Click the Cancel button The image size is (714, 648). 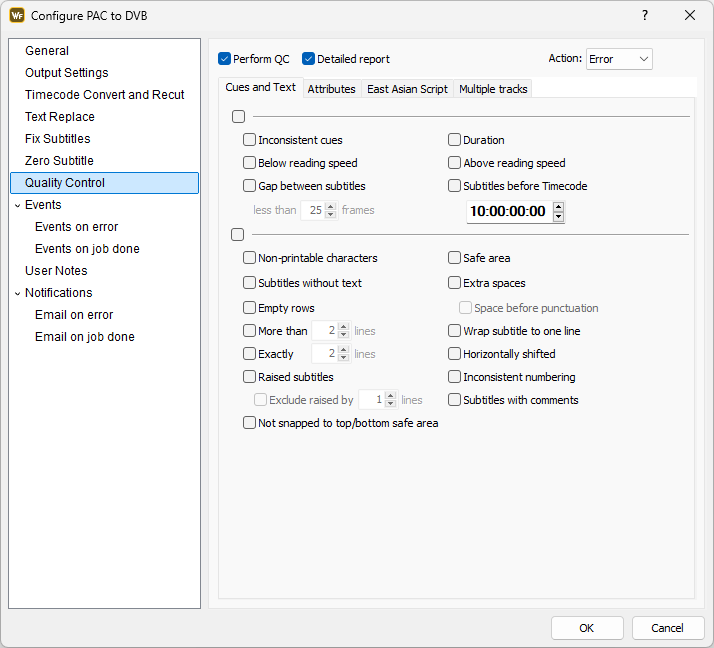pos(668,628)
